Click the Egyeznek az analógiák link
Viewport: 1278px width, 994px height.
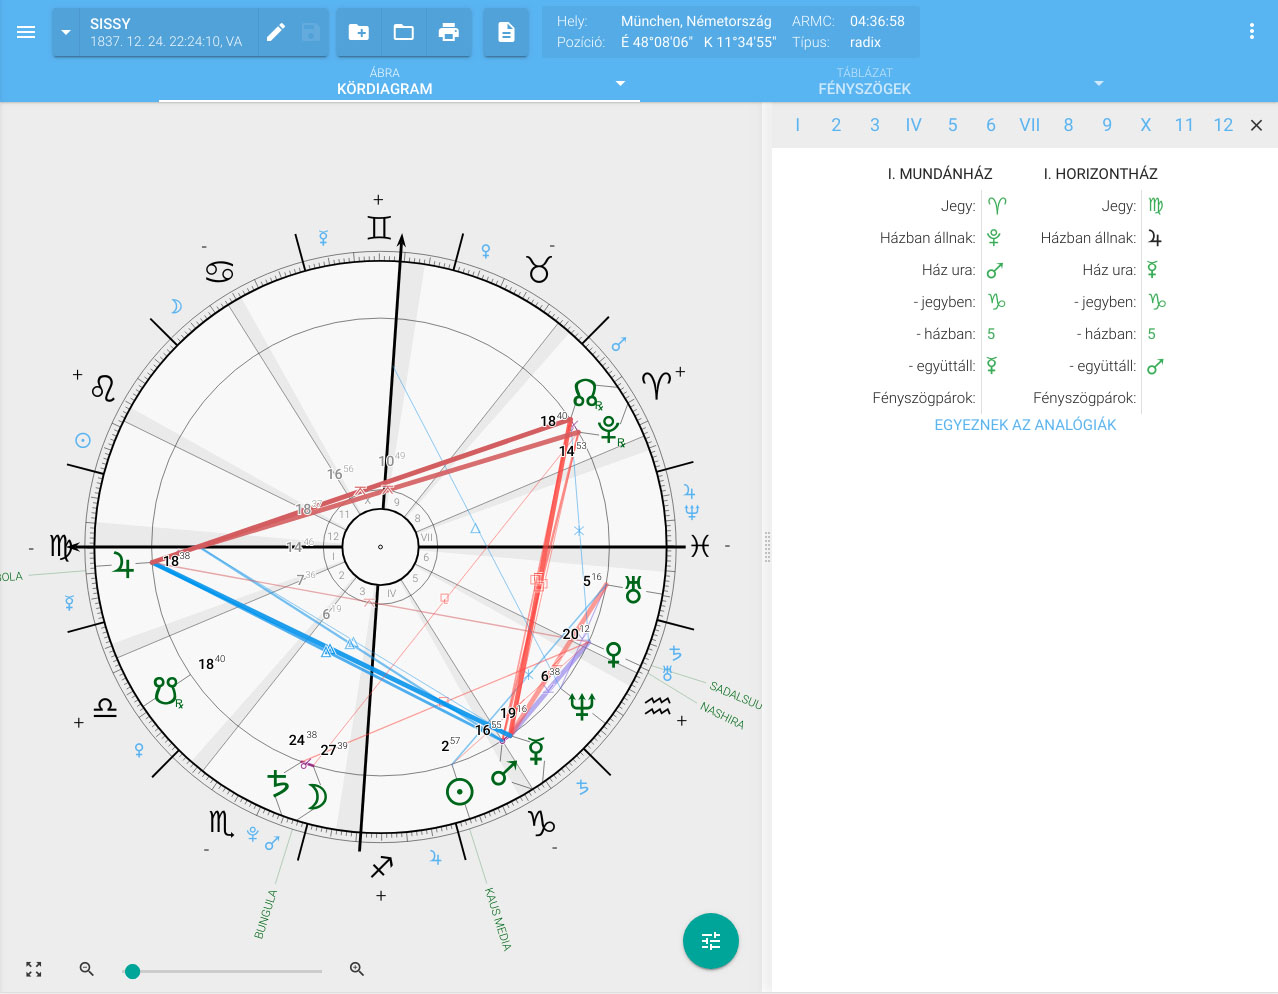1025,425
